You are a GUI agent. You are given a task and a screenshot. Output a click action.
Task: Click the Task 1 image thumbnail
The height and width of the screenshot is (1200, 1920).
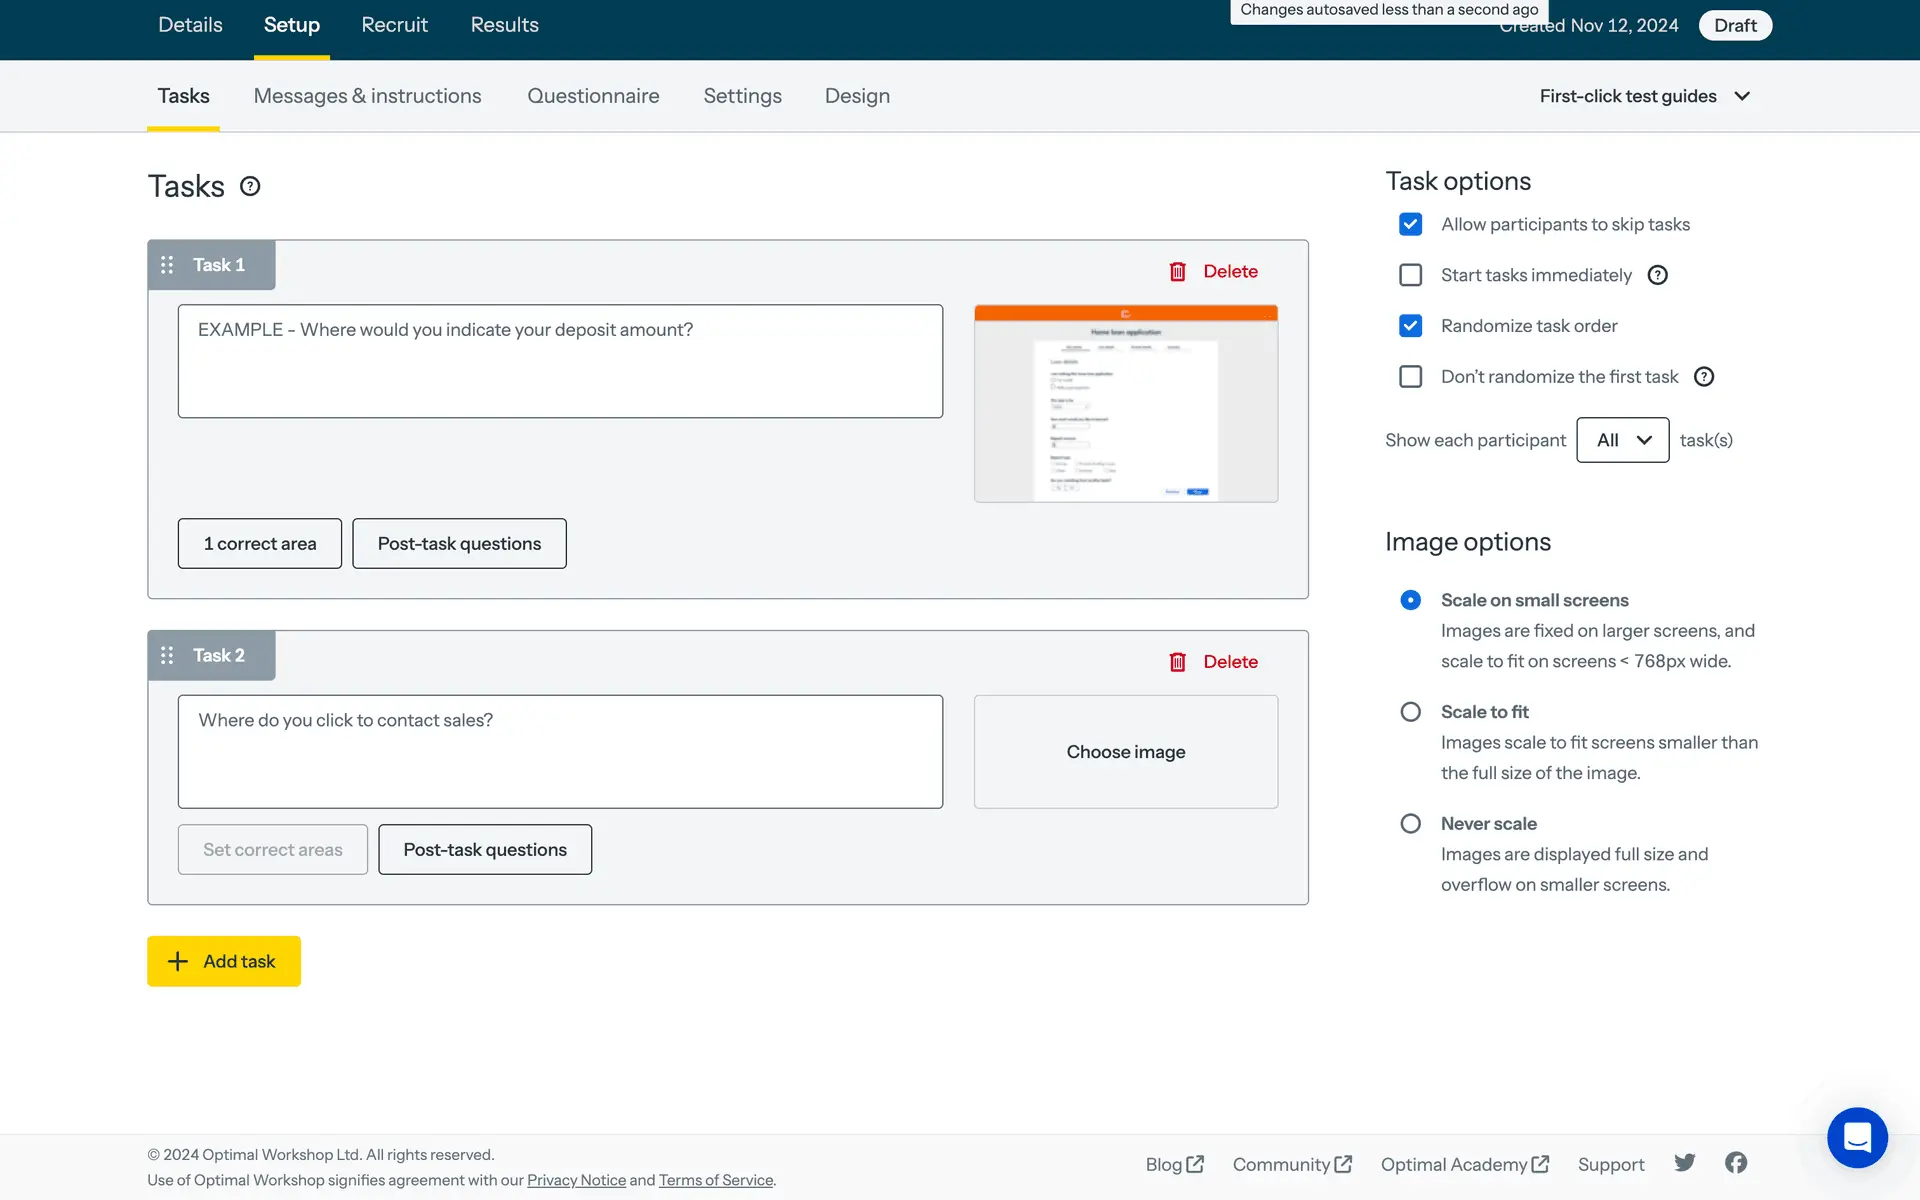1125,403
